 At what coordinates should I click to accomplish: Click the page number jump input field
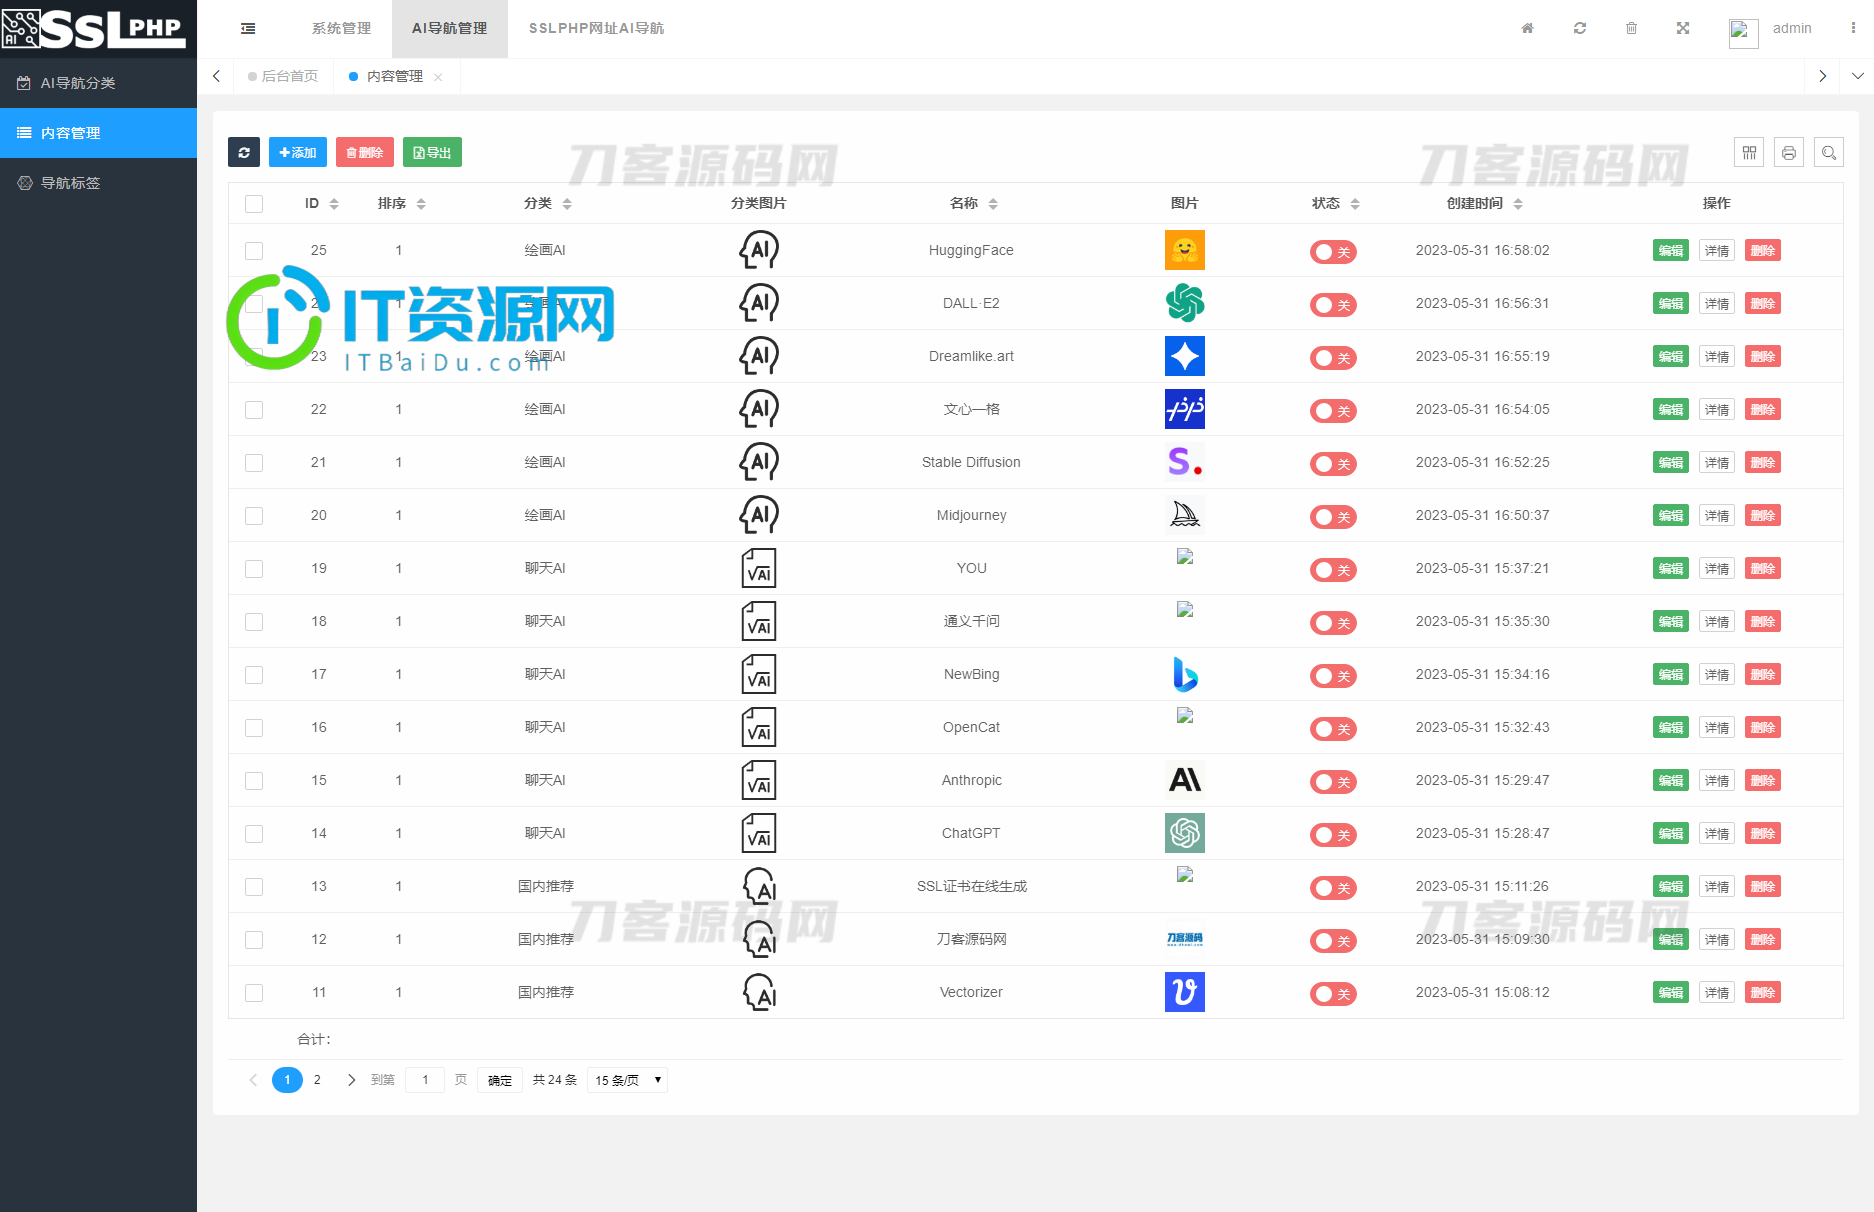(425, 1080)
